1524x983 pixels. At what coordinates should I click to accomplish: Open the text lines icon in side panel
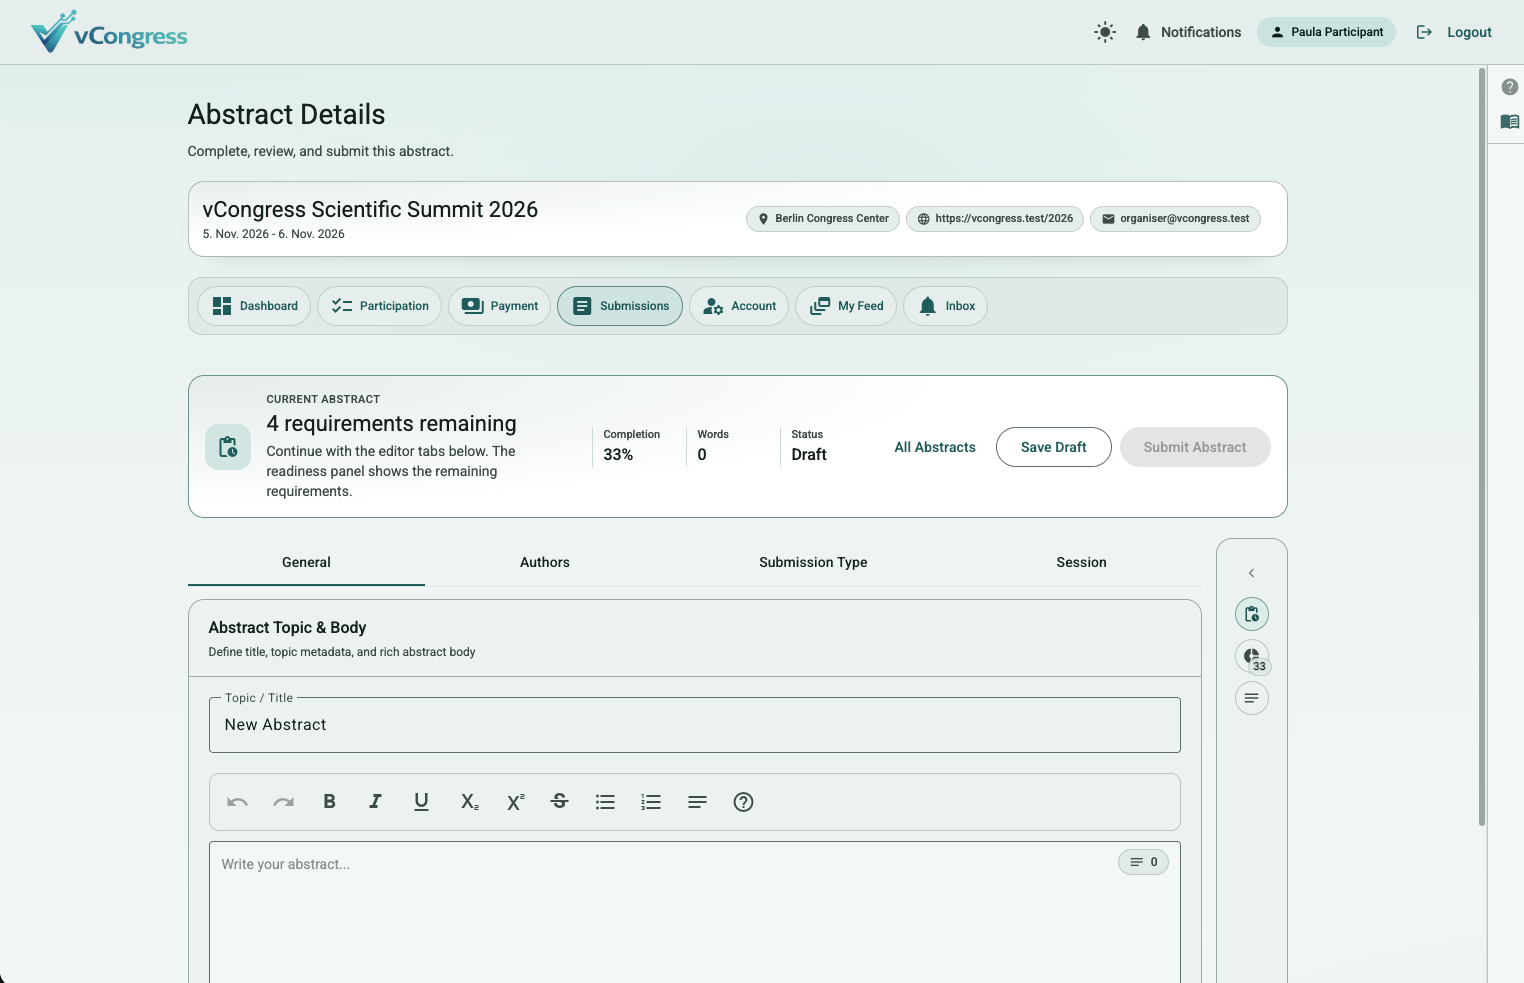1252,698
